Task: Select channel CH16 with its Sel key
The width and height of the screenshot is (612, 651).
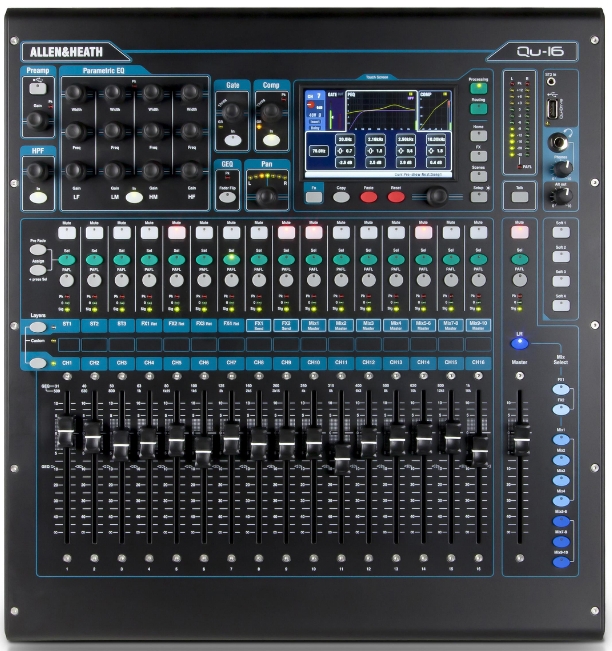Action: click(478, 260)
